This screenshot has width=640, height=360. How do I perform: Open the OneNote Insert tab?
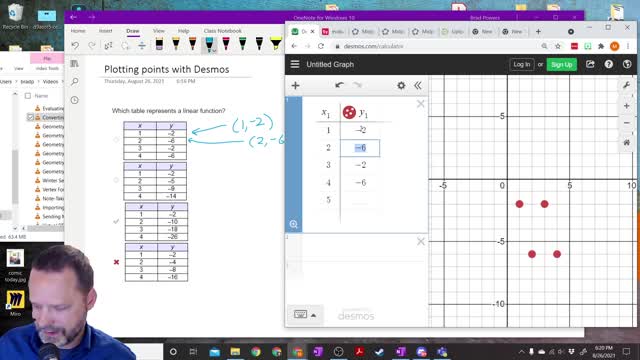coord(105,31)
